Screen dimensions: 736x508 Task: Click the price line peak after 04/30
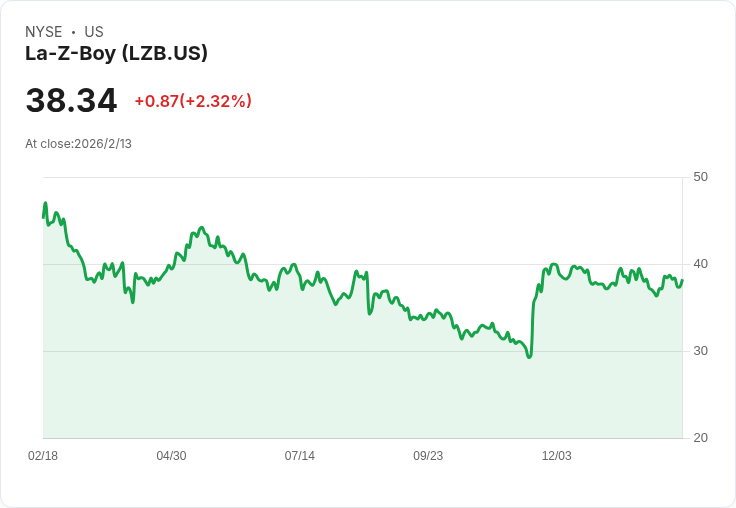[x=201, y=228]
